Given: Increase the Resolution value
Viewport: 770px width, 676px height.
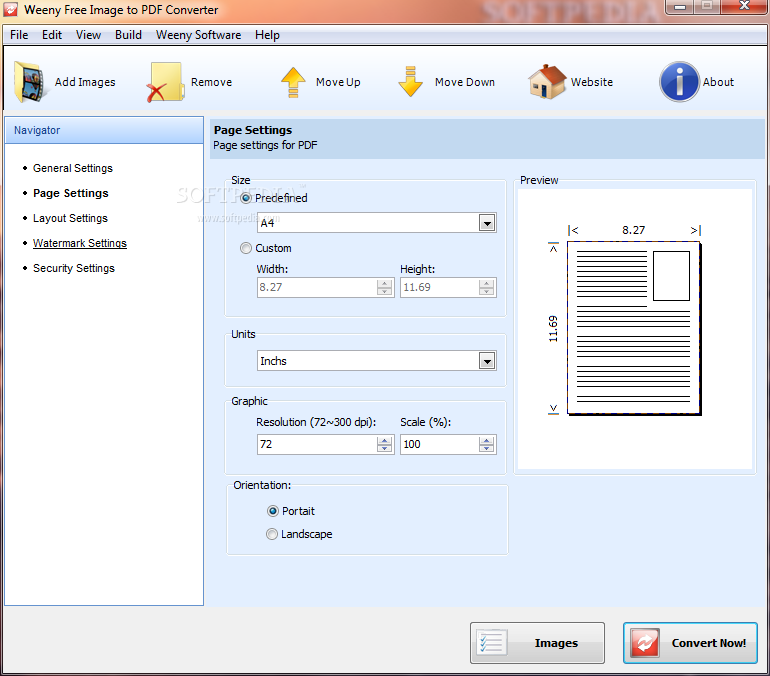Looking at the screenshot, I should tap(385, 440).
